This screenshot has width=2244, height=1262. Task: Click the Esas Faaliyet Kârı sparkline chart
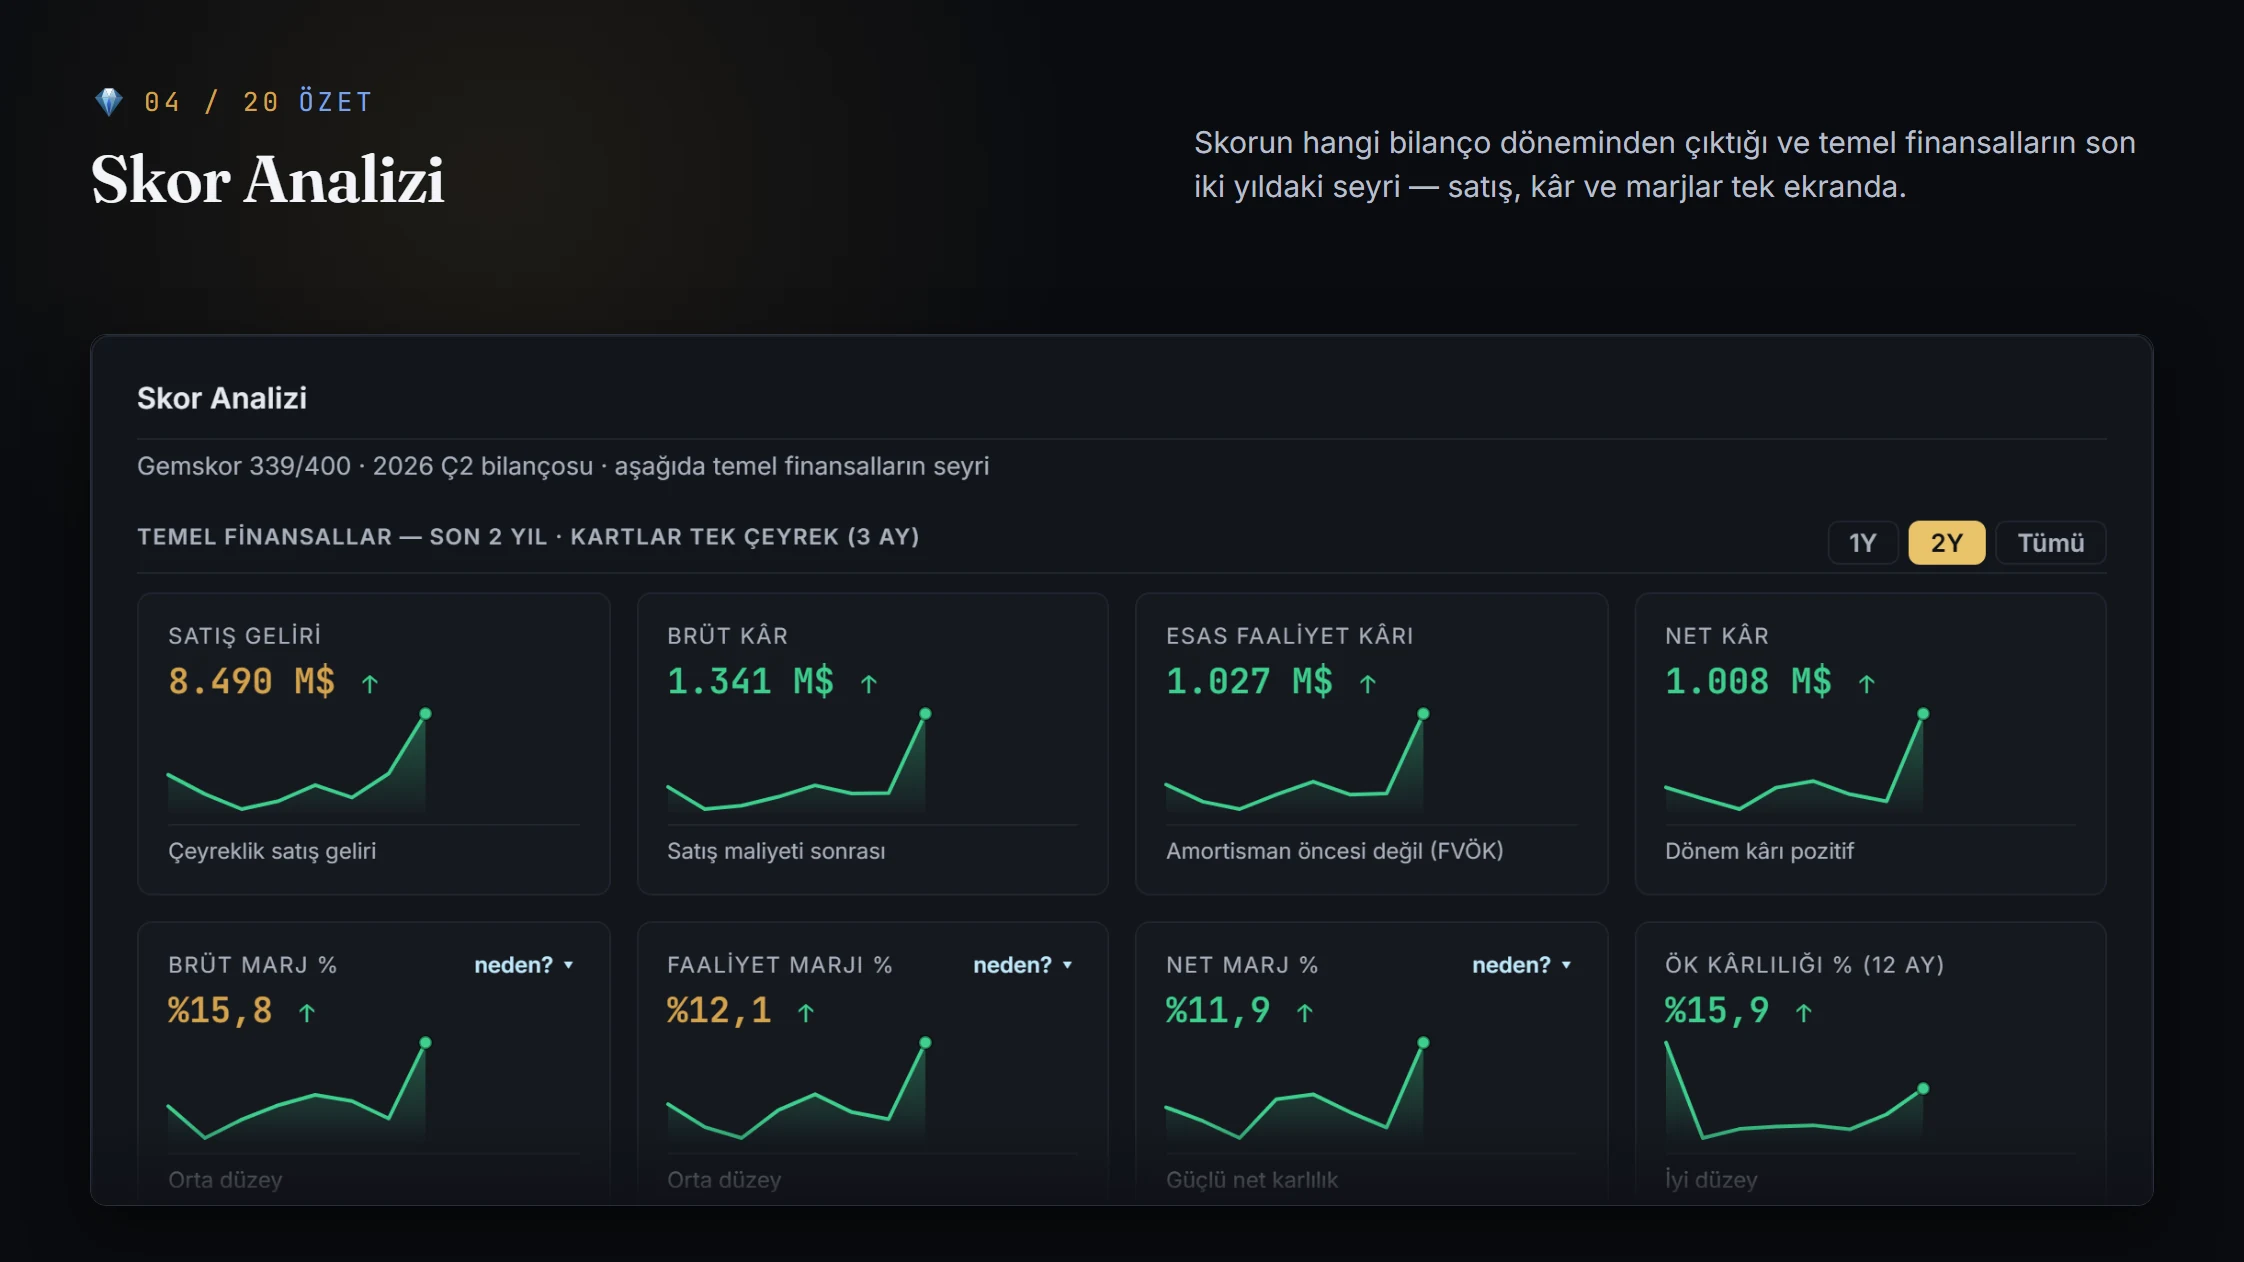pos(1297,762)
